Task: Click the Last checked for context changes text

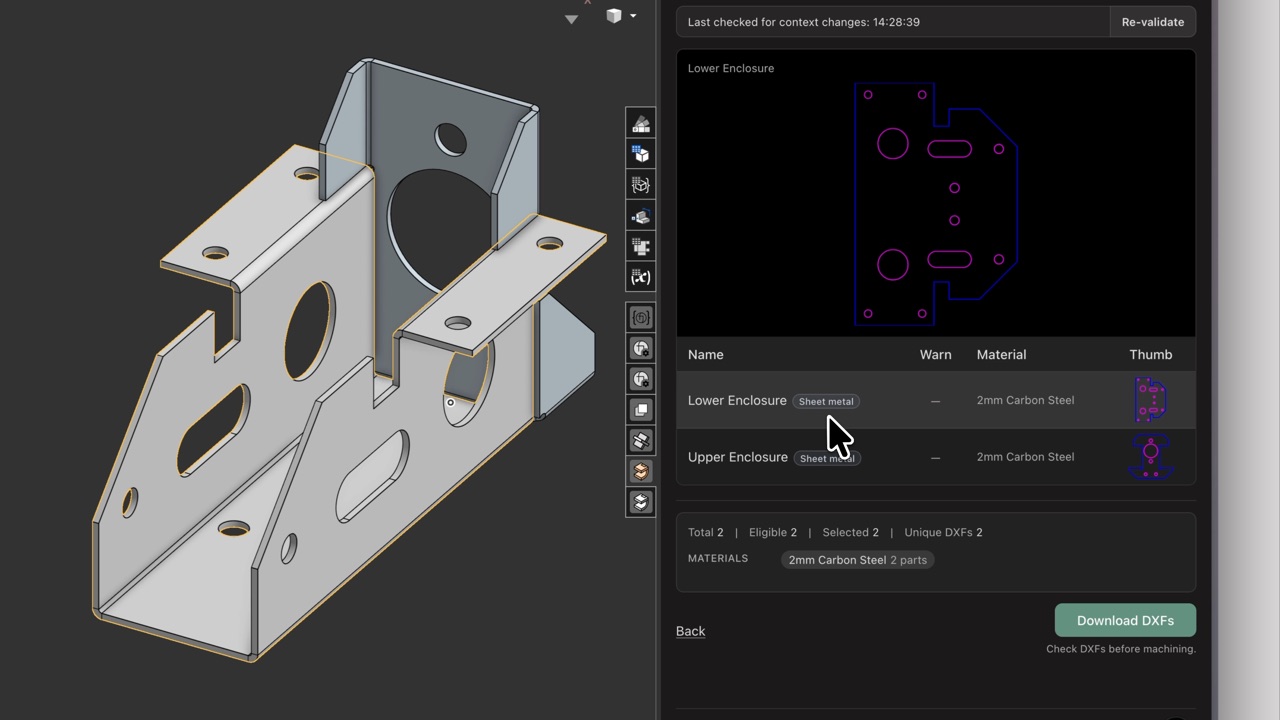Action: 804,22
